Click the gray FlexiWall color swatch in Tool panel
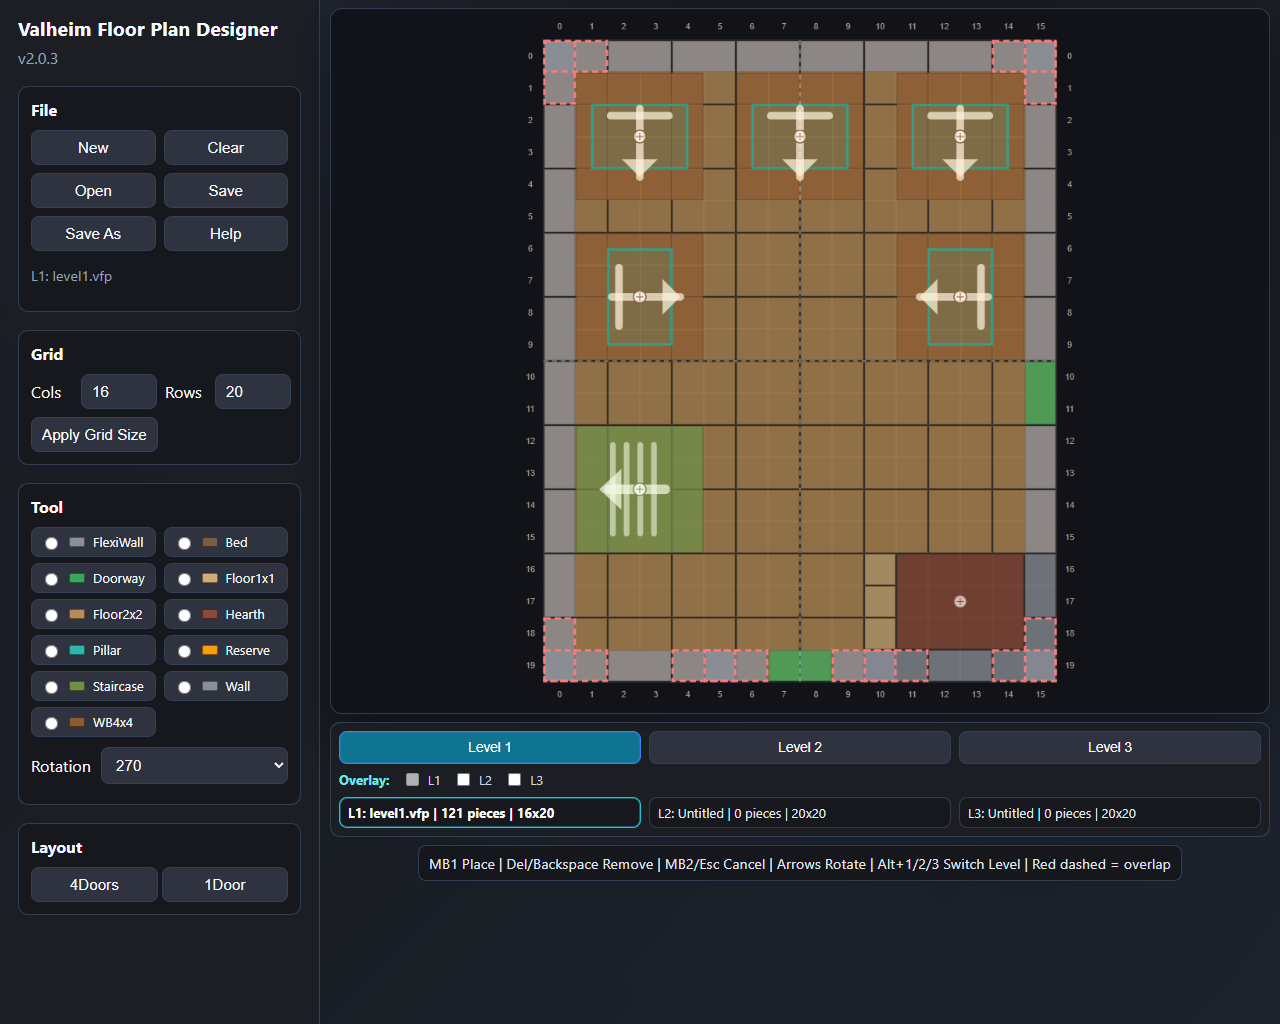The width and height of the screenshot is (1280, 1024). coord(77,542)
